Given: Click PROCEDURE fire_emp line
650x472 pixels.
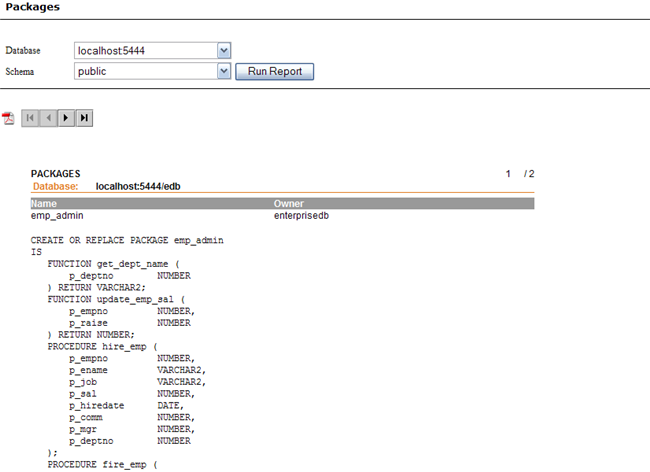Looking at the screenshot, I should 102,465.
